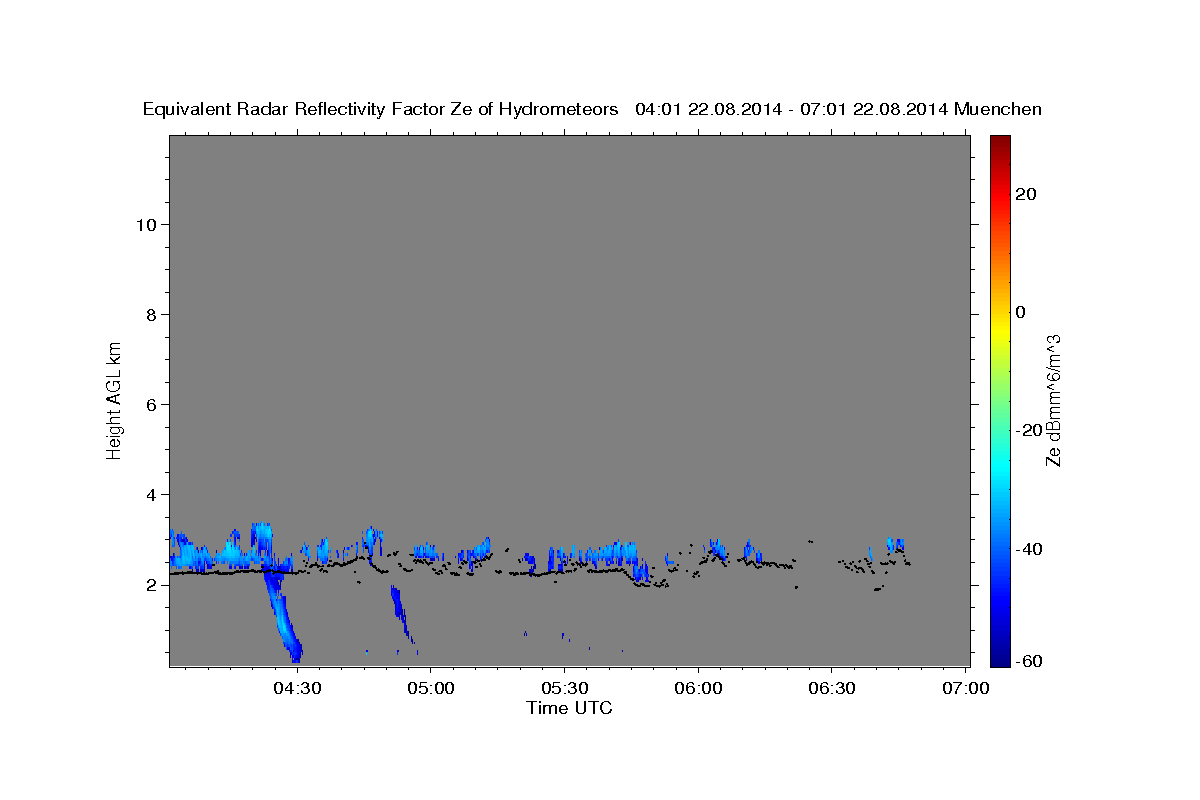Click the height tick label '2'

point(150,584)
